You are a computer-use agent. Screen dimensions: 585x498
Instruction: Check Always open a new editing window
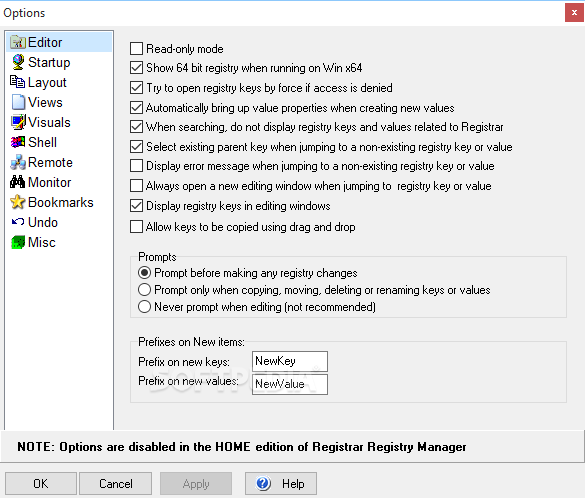(137, 186)
